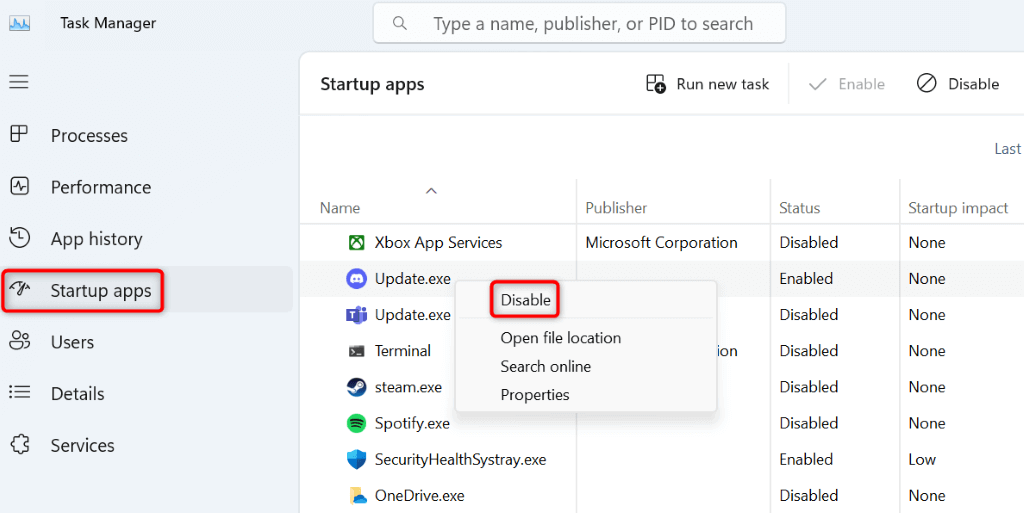Click the Xbox App Services icon
This screenshot has height=513, width=1024.
[356, 243]
